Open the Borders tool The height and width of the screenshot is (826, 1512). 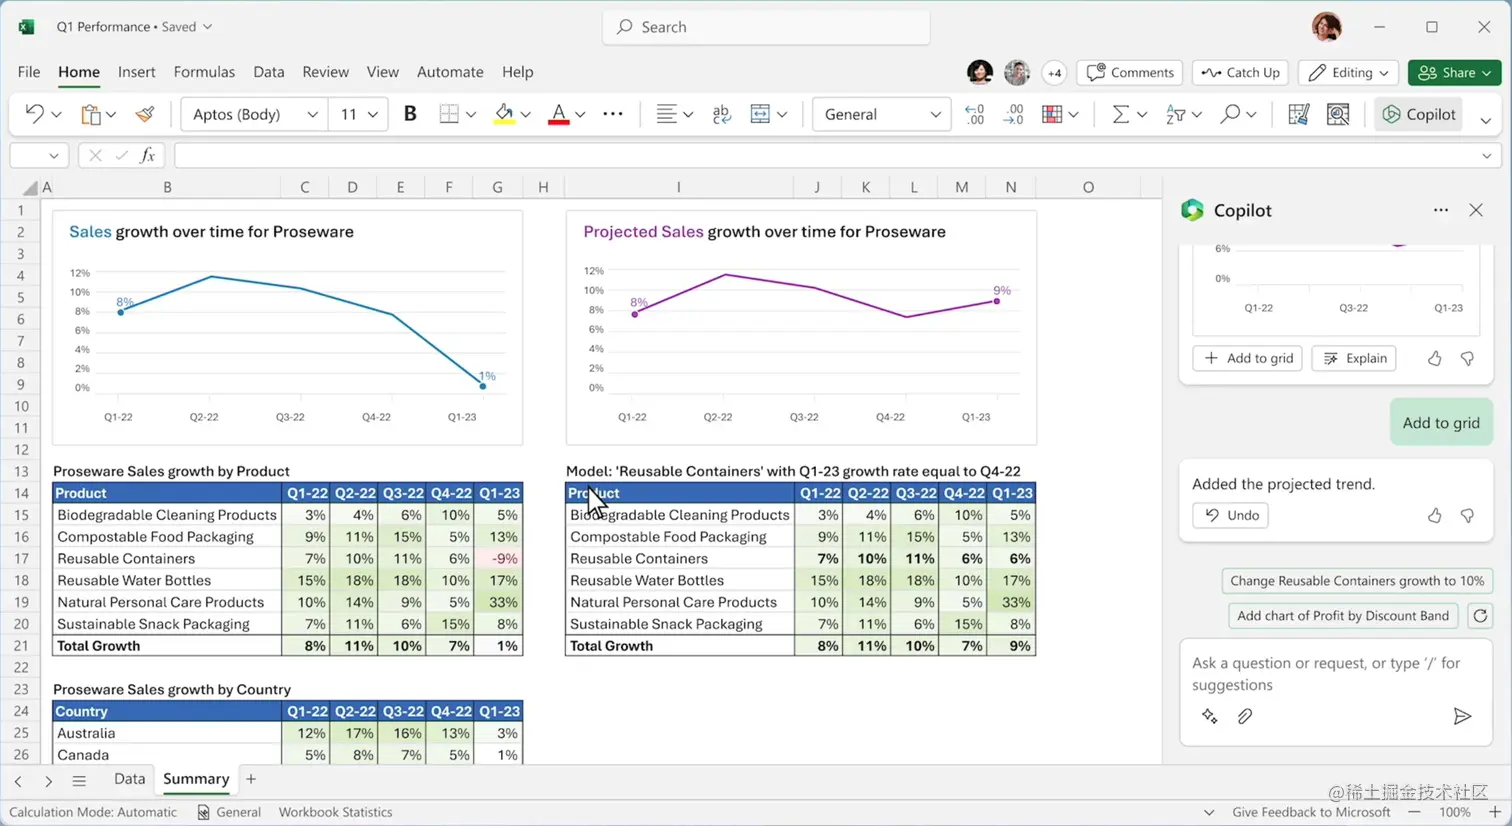pyautogui.click(x=449, y=114)
